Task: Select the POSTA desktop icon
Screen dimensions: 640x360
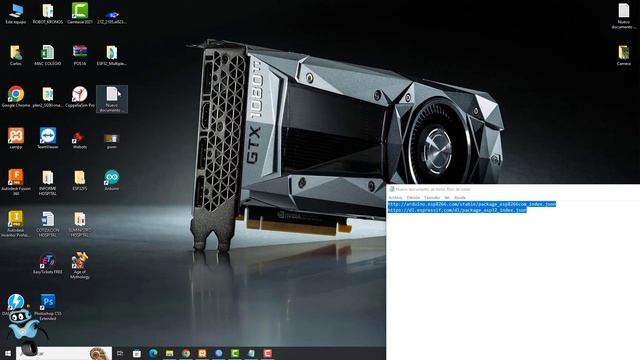Action: click(x=80, y=55)
